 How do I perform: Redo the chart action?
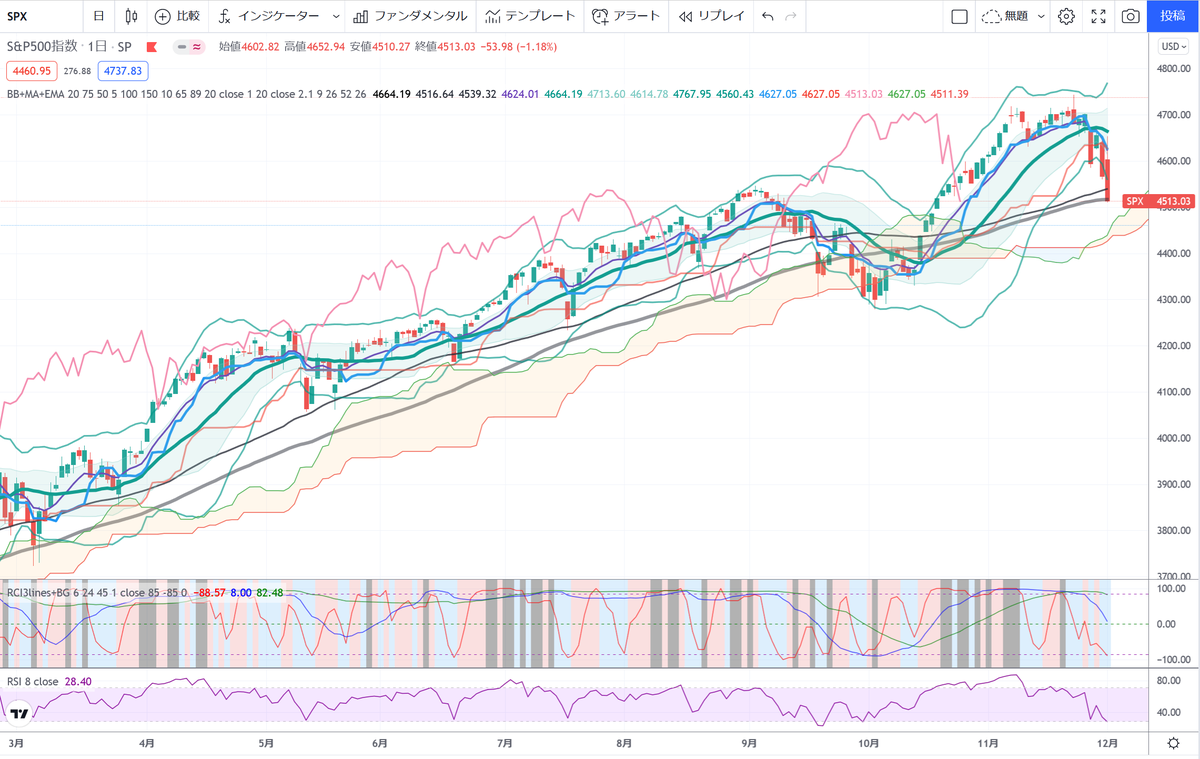(791, 16)
